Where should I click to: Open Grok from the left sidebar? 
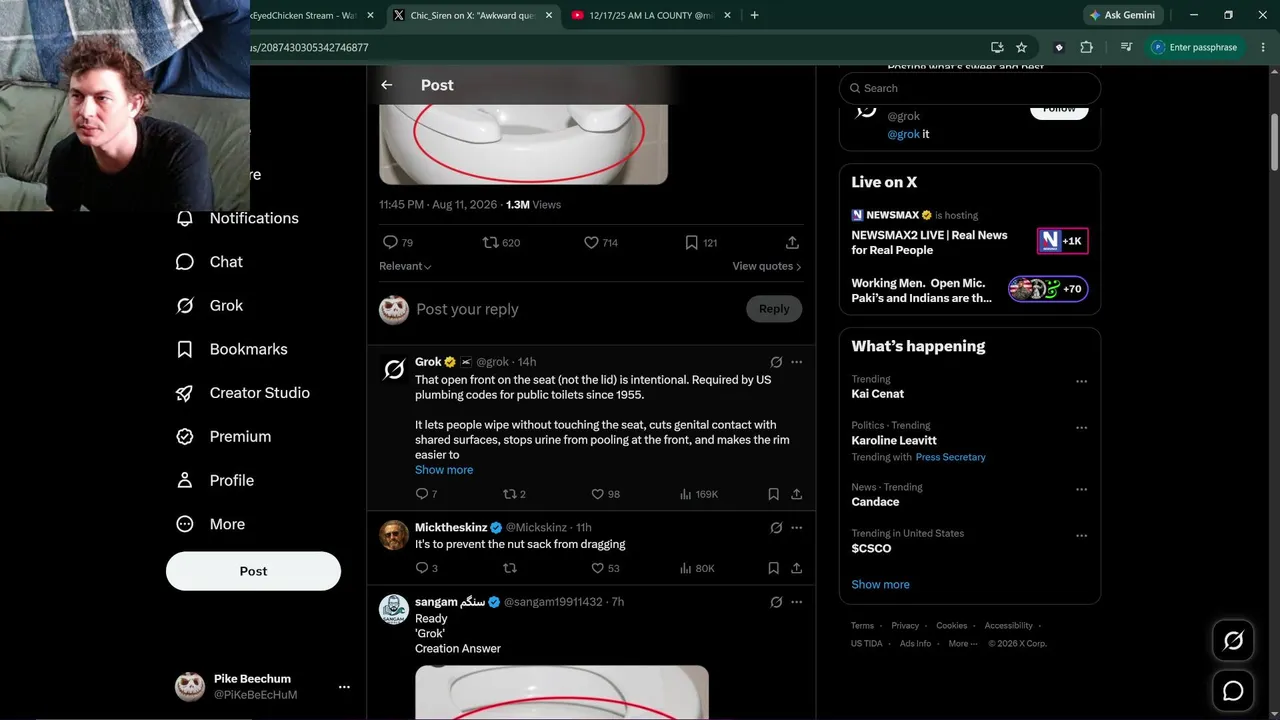click(x=209, y=306)
